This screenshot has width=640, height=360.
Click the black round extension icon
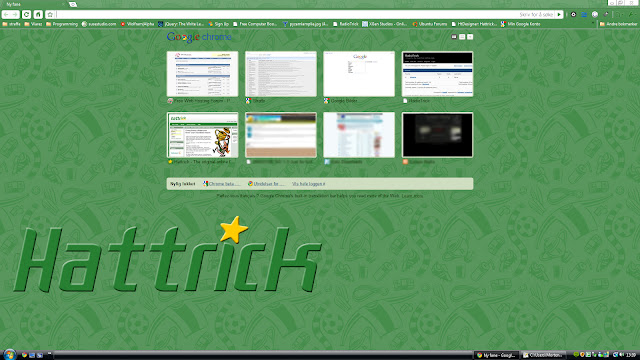coord(573,15)
